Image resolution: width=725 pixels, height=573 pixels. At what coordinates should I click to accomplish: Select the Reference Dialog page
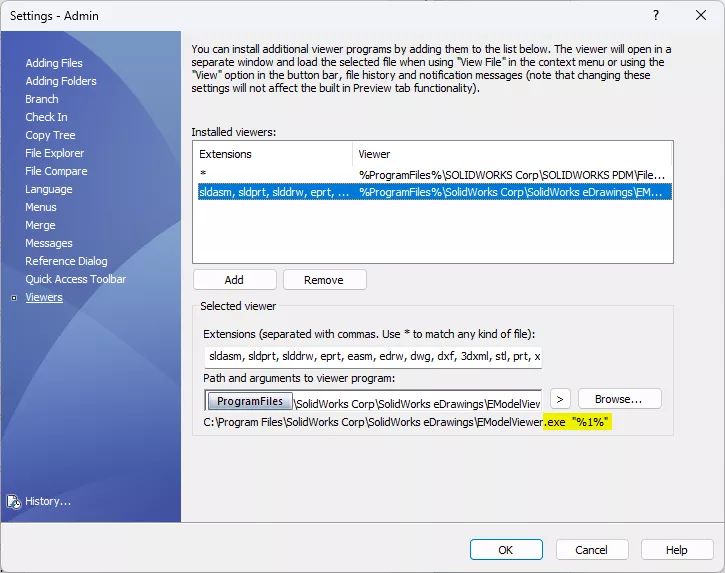coord(66,261)
